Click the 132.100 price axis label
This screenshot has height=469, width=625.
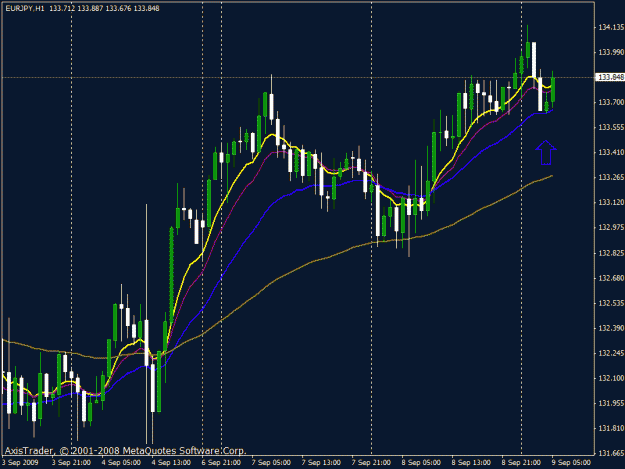(x=611, y=378)
